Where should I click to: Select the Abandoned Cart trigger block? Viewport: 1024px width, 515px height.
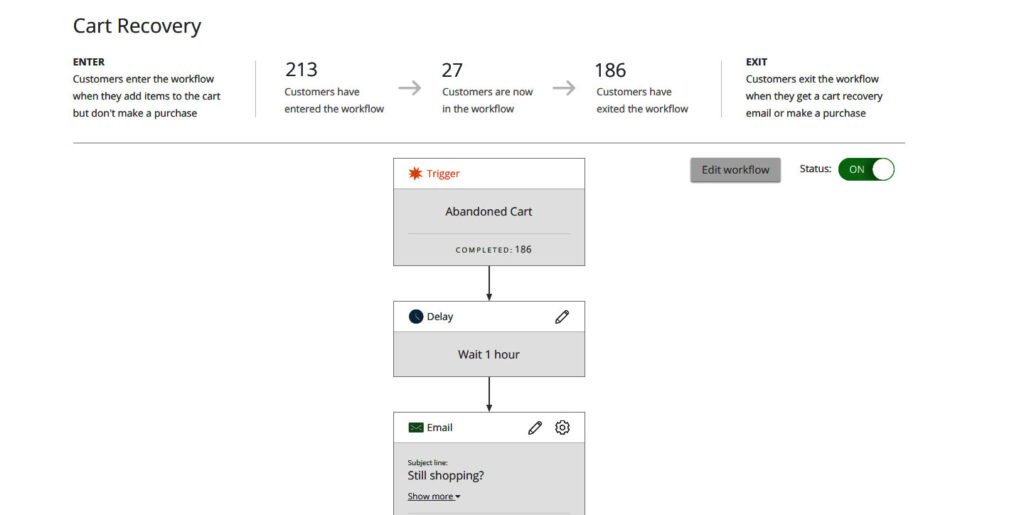pos(488,212)
